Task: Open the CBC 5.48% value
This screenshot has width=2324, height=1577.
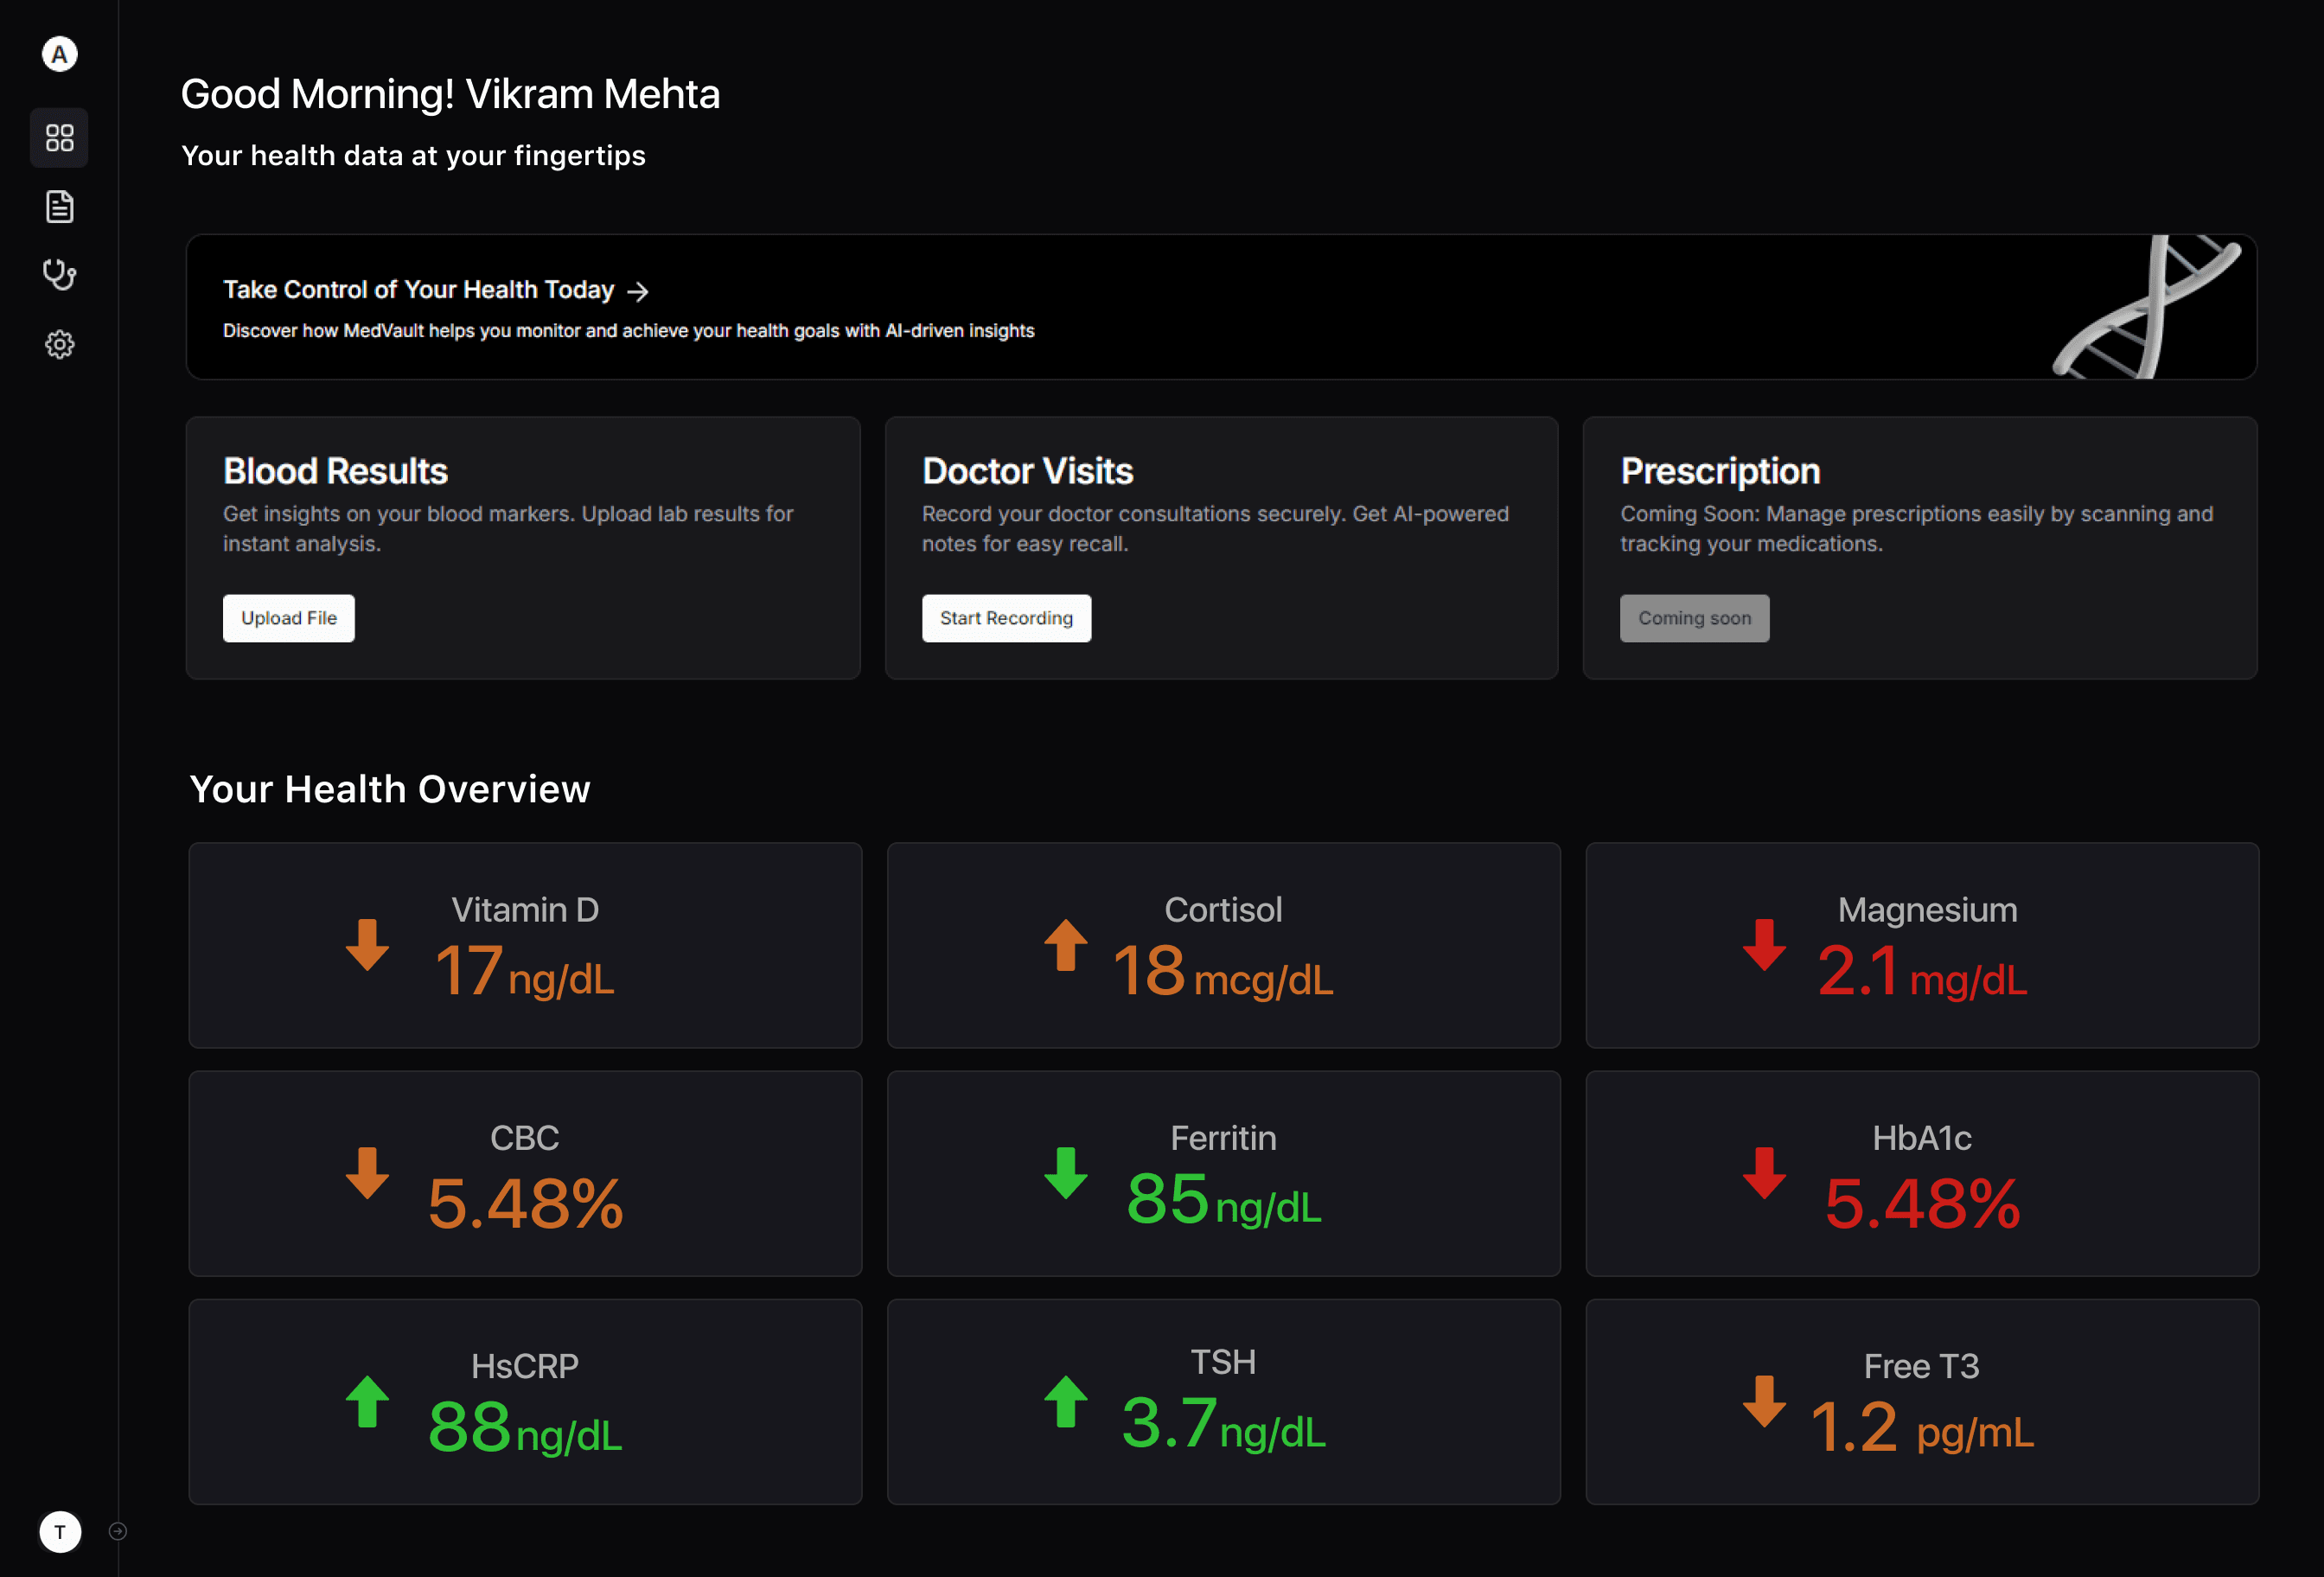Action: [x=525, y=1203]
